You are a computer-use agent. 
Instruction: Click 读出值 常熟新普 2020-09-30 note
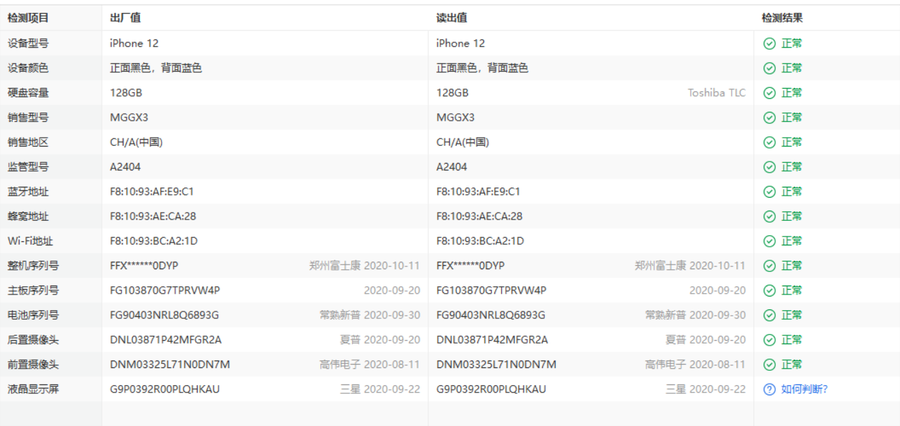point(696,315)
